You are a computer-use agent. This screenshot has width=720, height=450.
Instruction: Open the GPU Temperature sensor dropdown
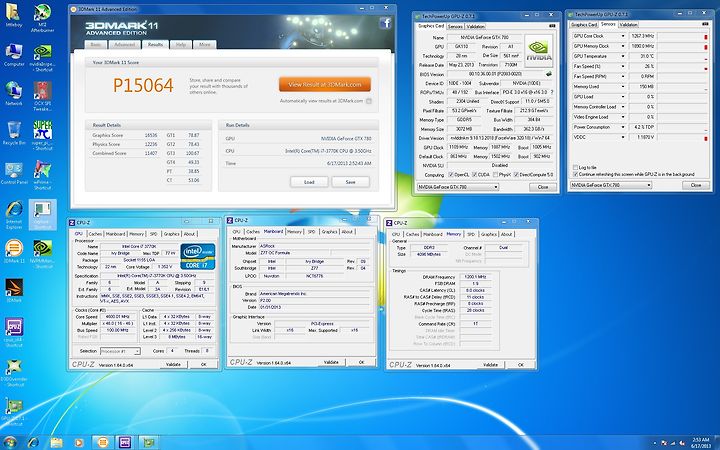623,56
